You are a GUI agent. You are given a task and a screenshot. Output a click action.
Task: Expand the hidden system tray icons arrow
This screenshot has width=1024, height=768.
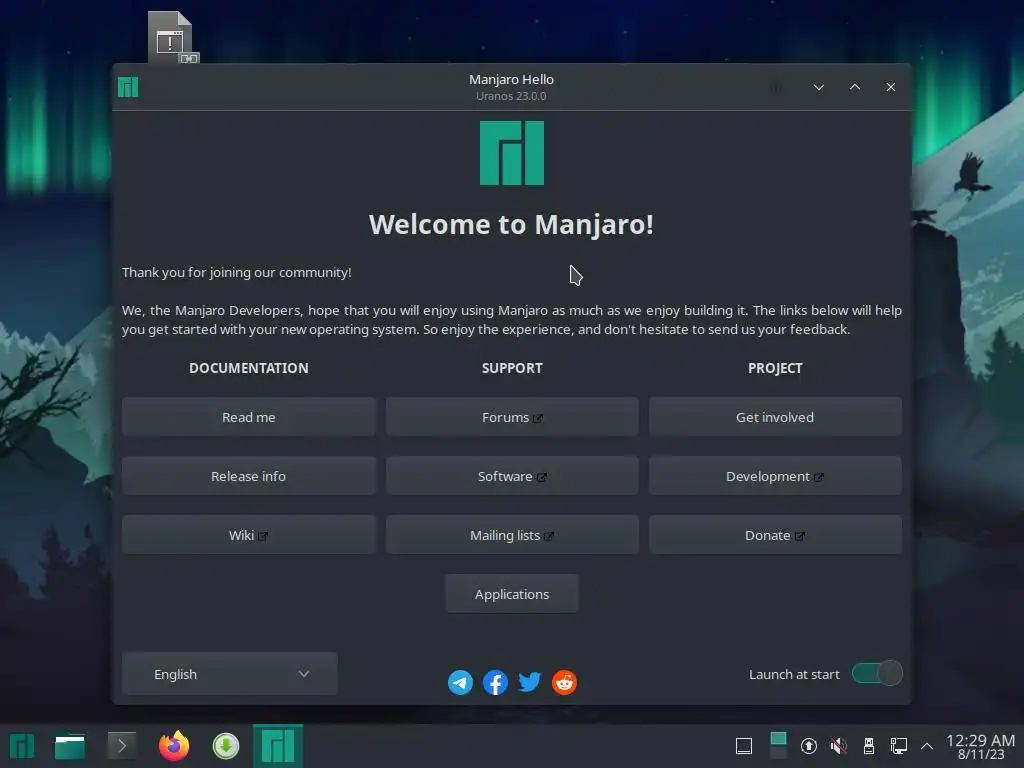tap(927, 746)
